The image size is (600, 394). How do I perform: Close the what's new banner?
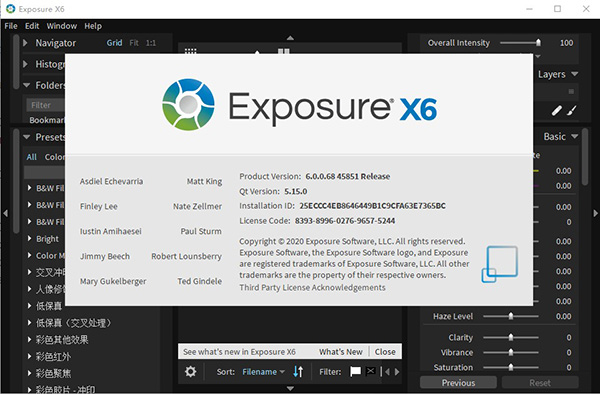coord(385,352)
